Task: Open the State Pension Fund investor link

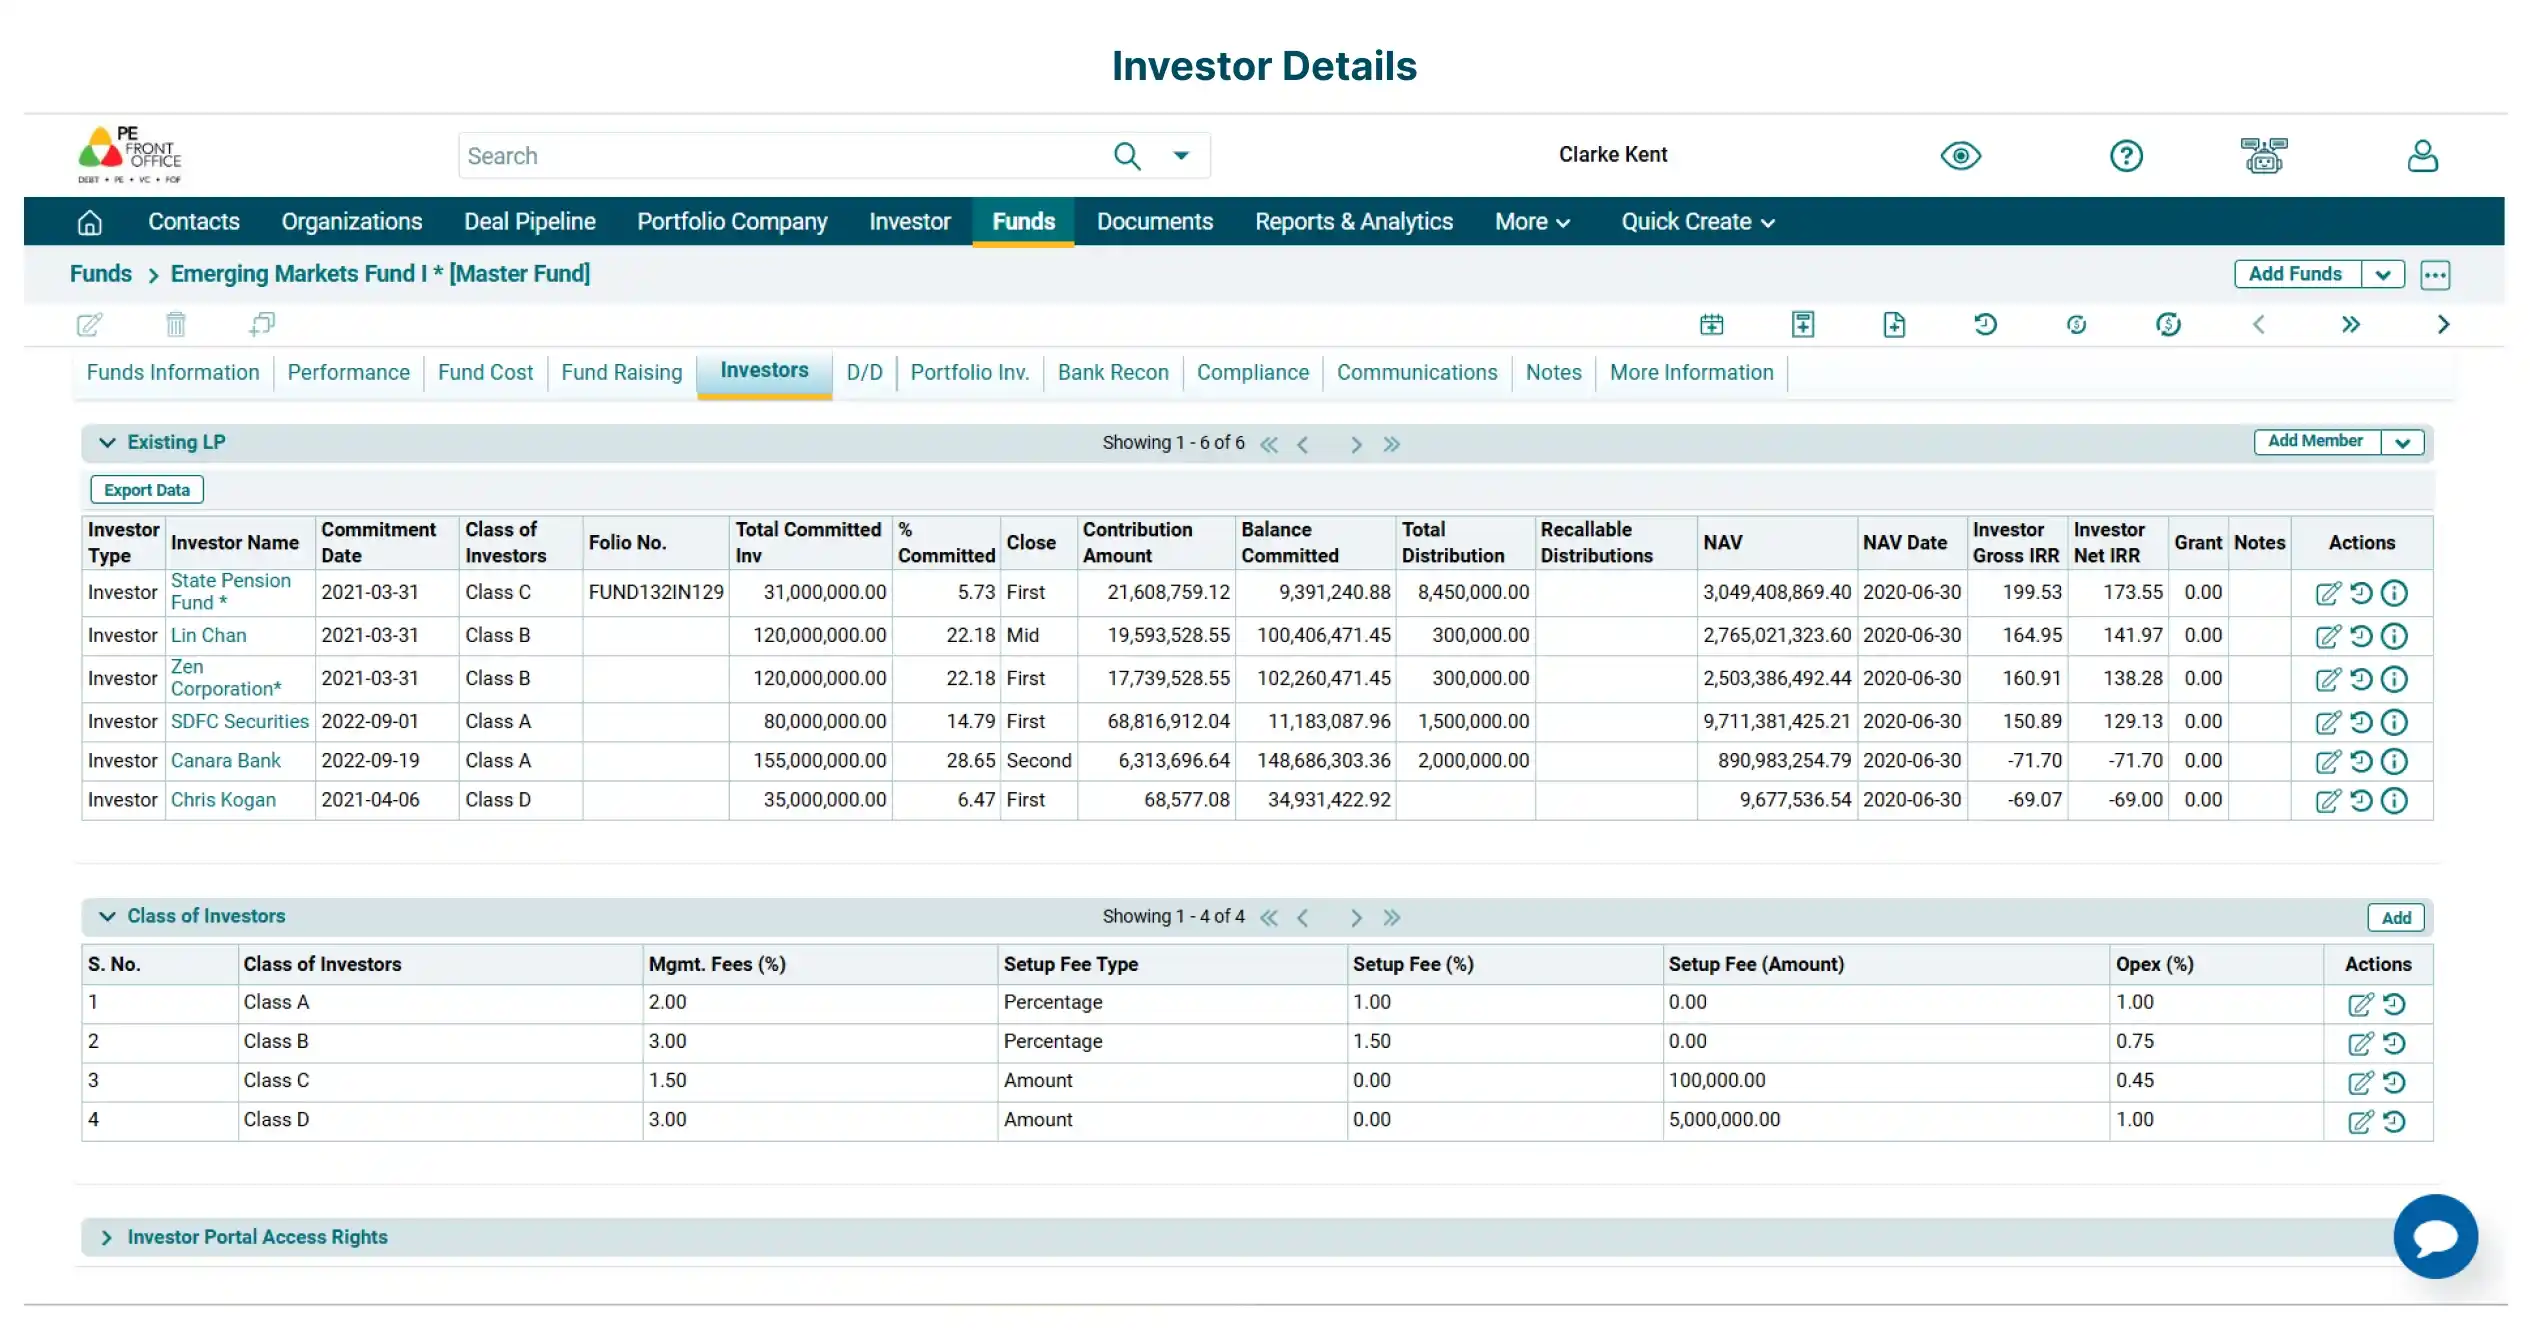Action: [x=231, y=592]
